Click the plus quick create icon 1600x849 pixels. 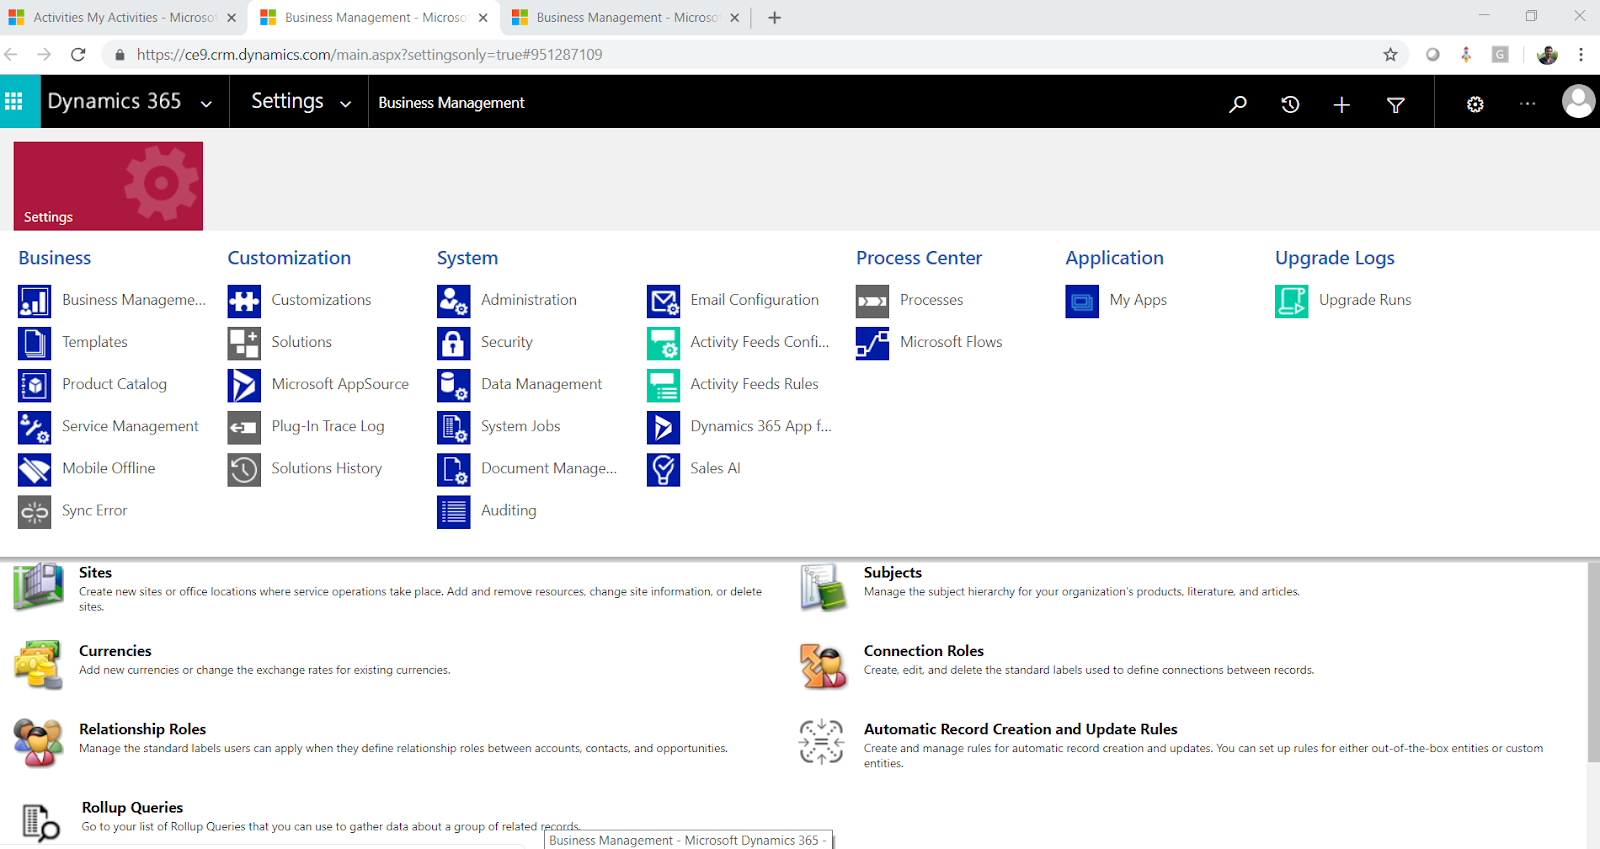click(x=1342, y=104)
